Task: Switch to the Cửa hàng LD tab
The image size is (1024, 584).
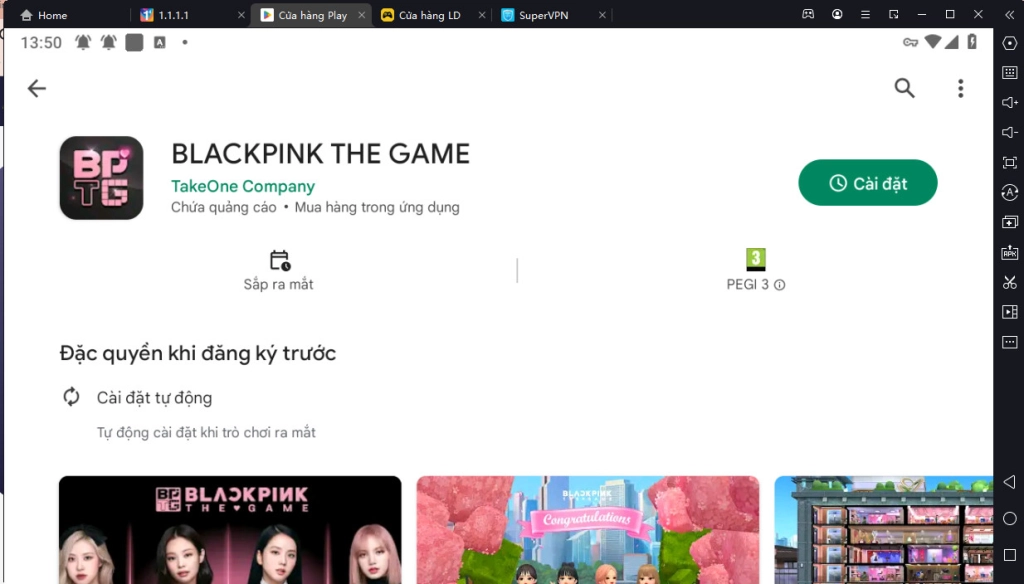Action: click(421, 15)
